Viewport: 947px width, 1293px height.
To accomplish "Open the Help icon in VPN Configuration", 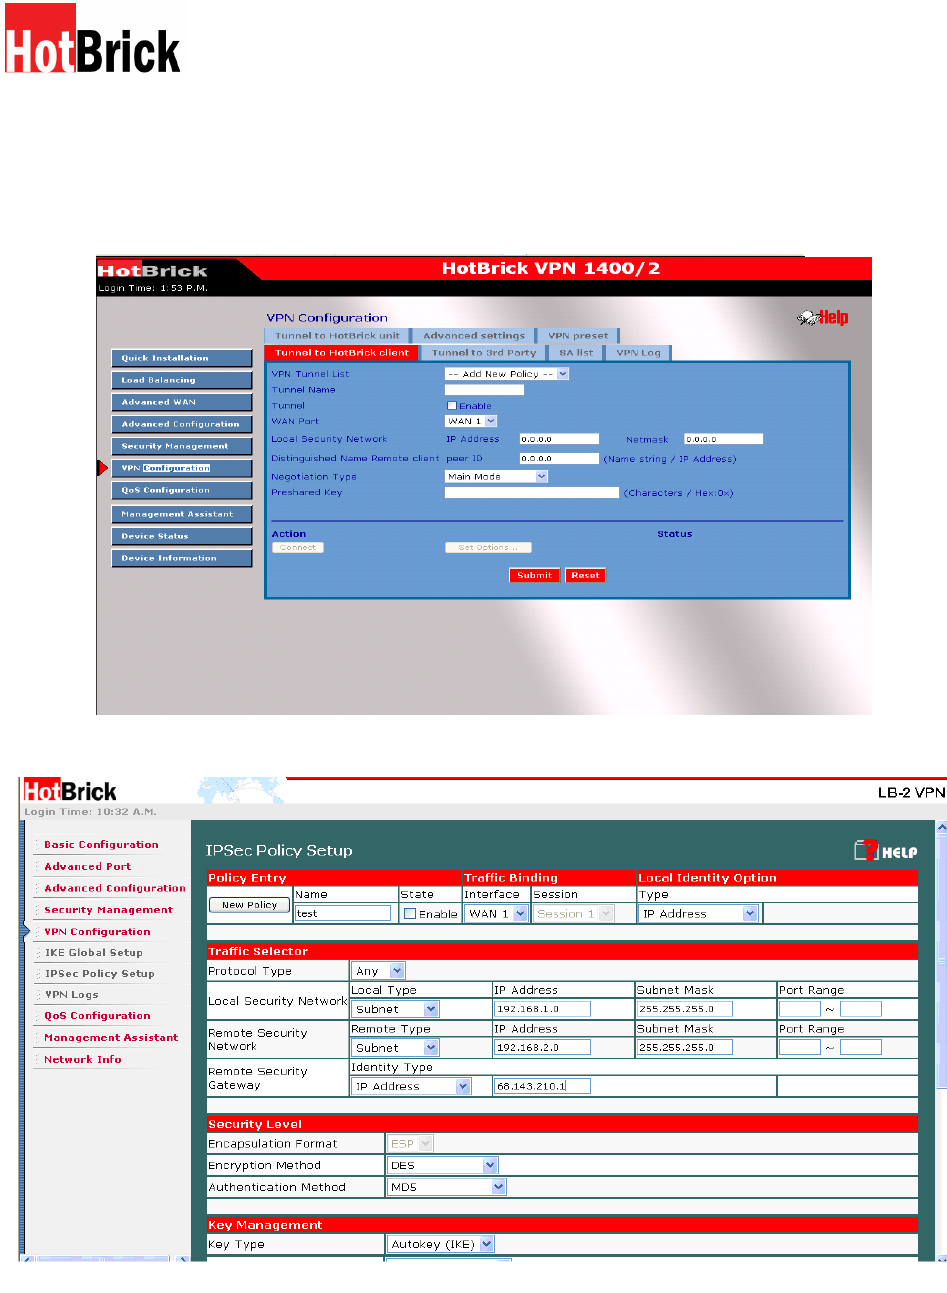I will tap(823, 317).
